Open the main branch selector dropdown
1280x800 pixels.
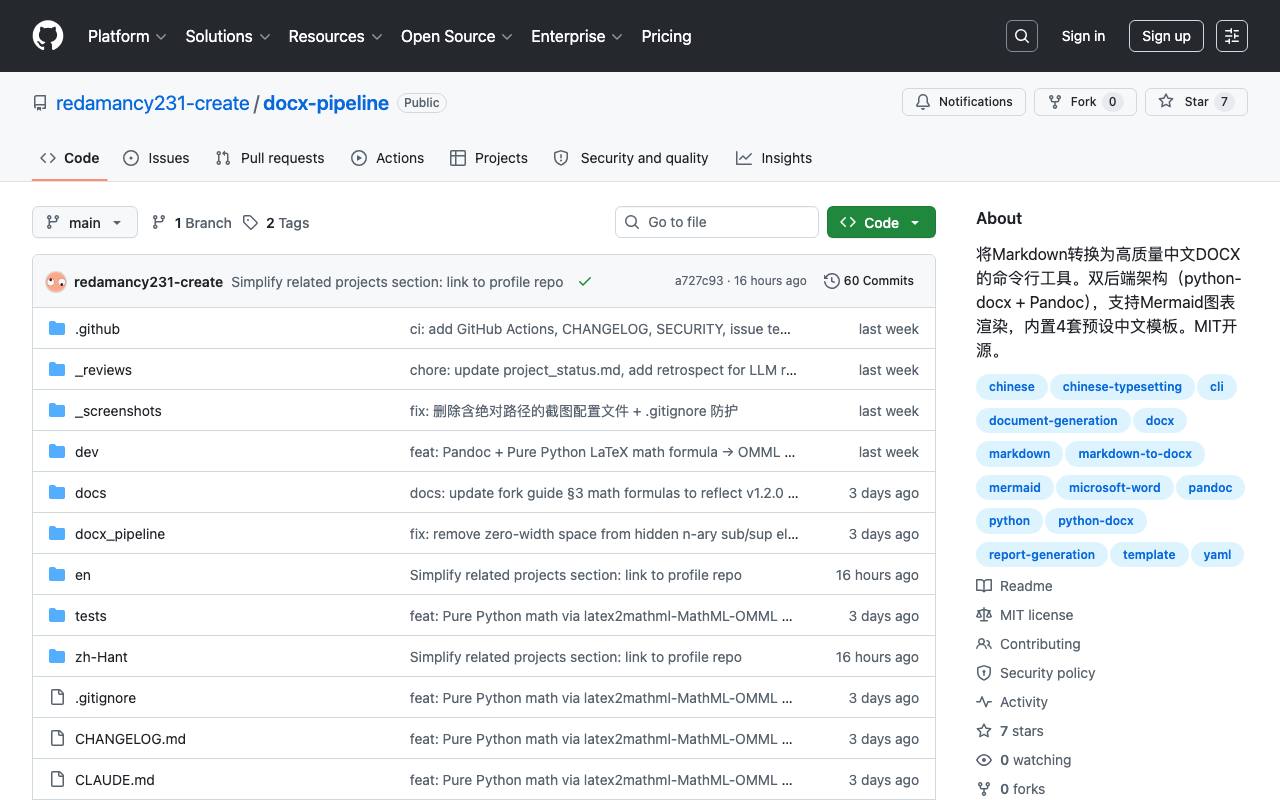[x=84, y=222]
